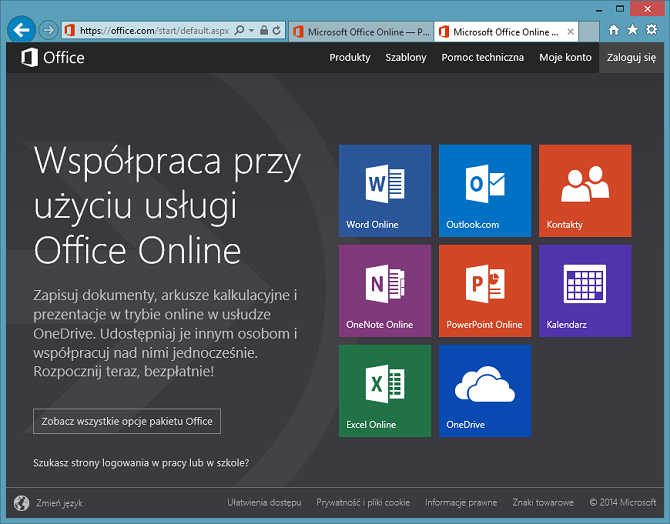Launch PowerPoint Online tile
This screenshot has width=670, height=524.
(x=485, y=290)
